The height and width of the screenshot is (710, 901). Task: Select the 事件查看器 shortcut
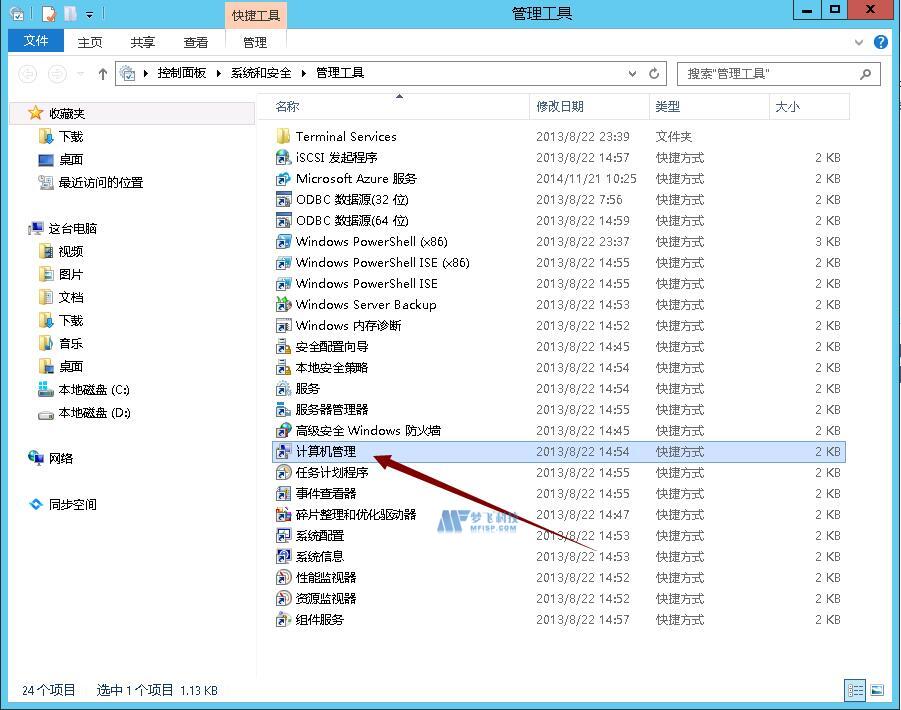pyautogui.click(x=322, y=493)
